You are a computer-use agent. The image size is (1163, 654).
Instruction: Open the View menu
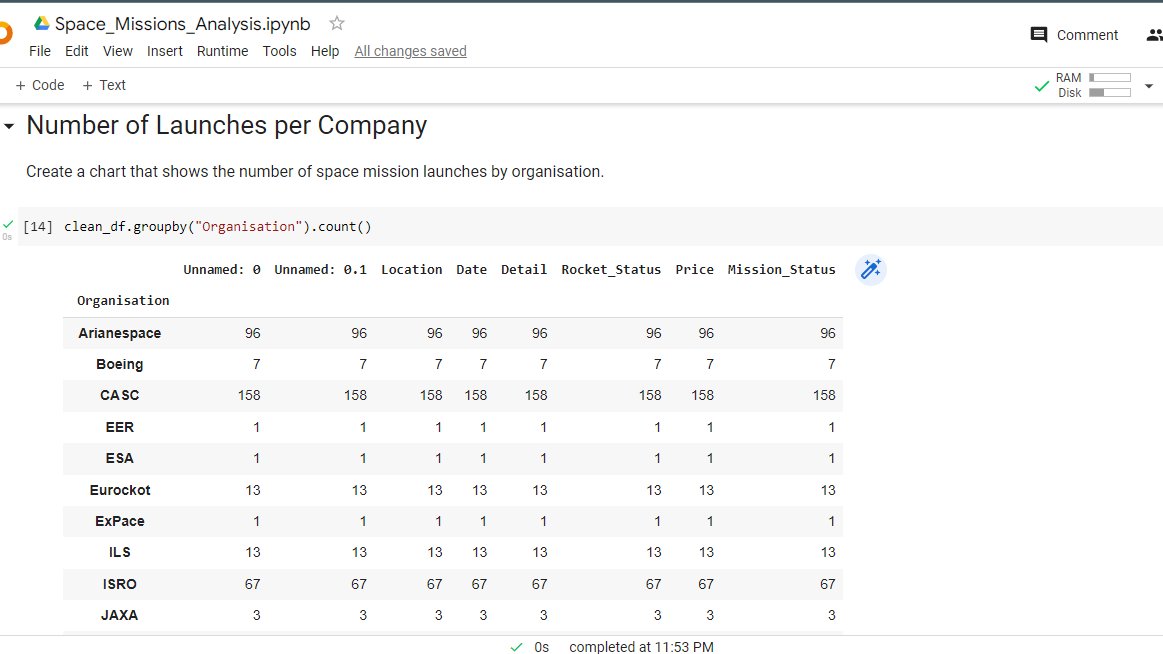(x=117, y=51)
